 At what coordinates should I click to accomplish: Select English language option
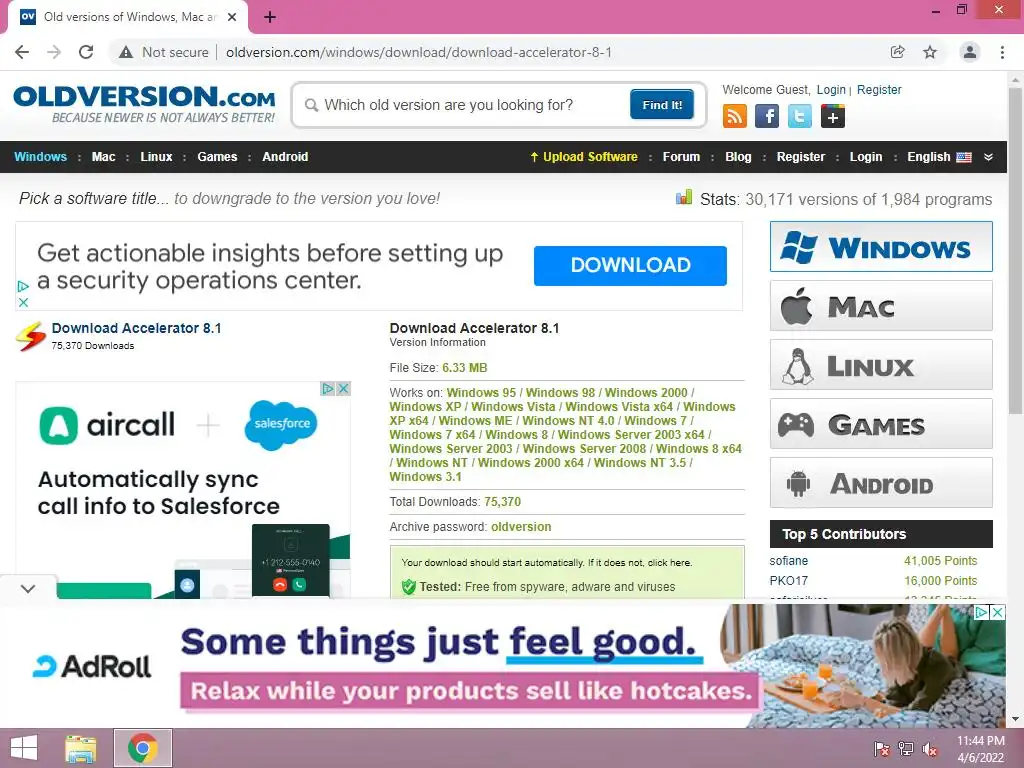[x=939, y=157]
